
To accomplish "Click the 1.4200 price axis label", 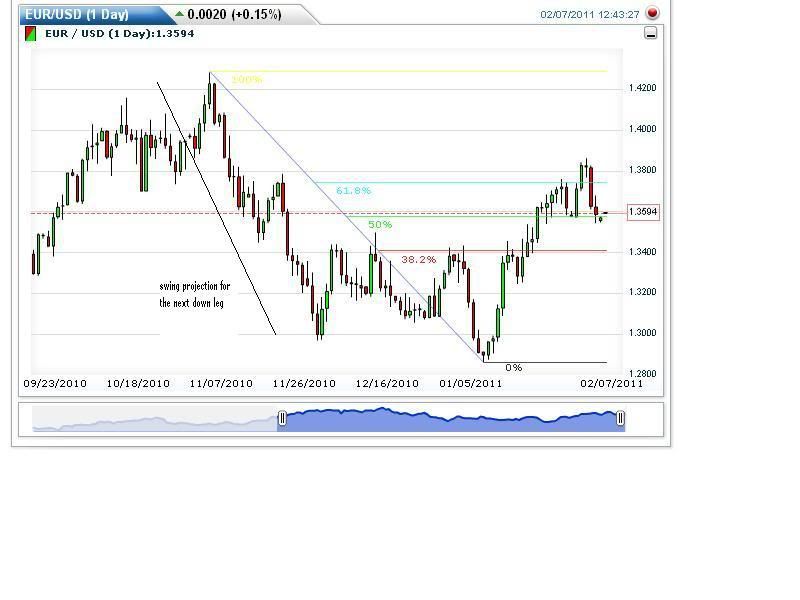I will [x=642, y=88].
